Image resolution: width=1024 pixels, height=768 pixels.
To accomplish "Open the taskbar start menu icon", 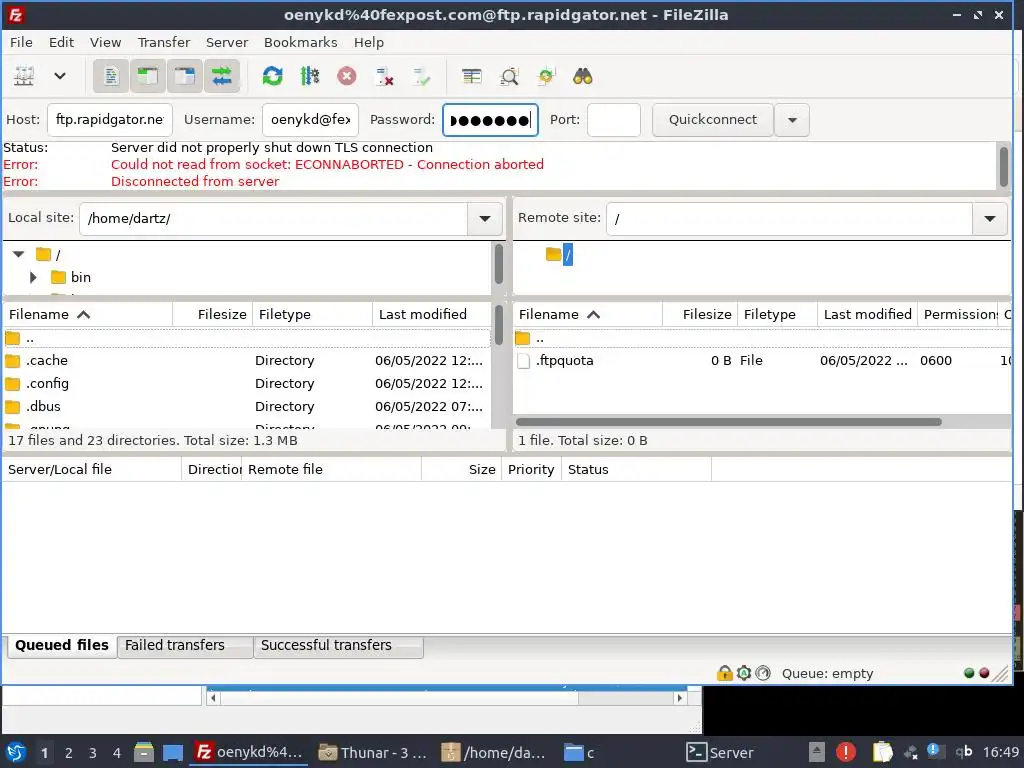I will pyautogui.click(x=16, y=753).
